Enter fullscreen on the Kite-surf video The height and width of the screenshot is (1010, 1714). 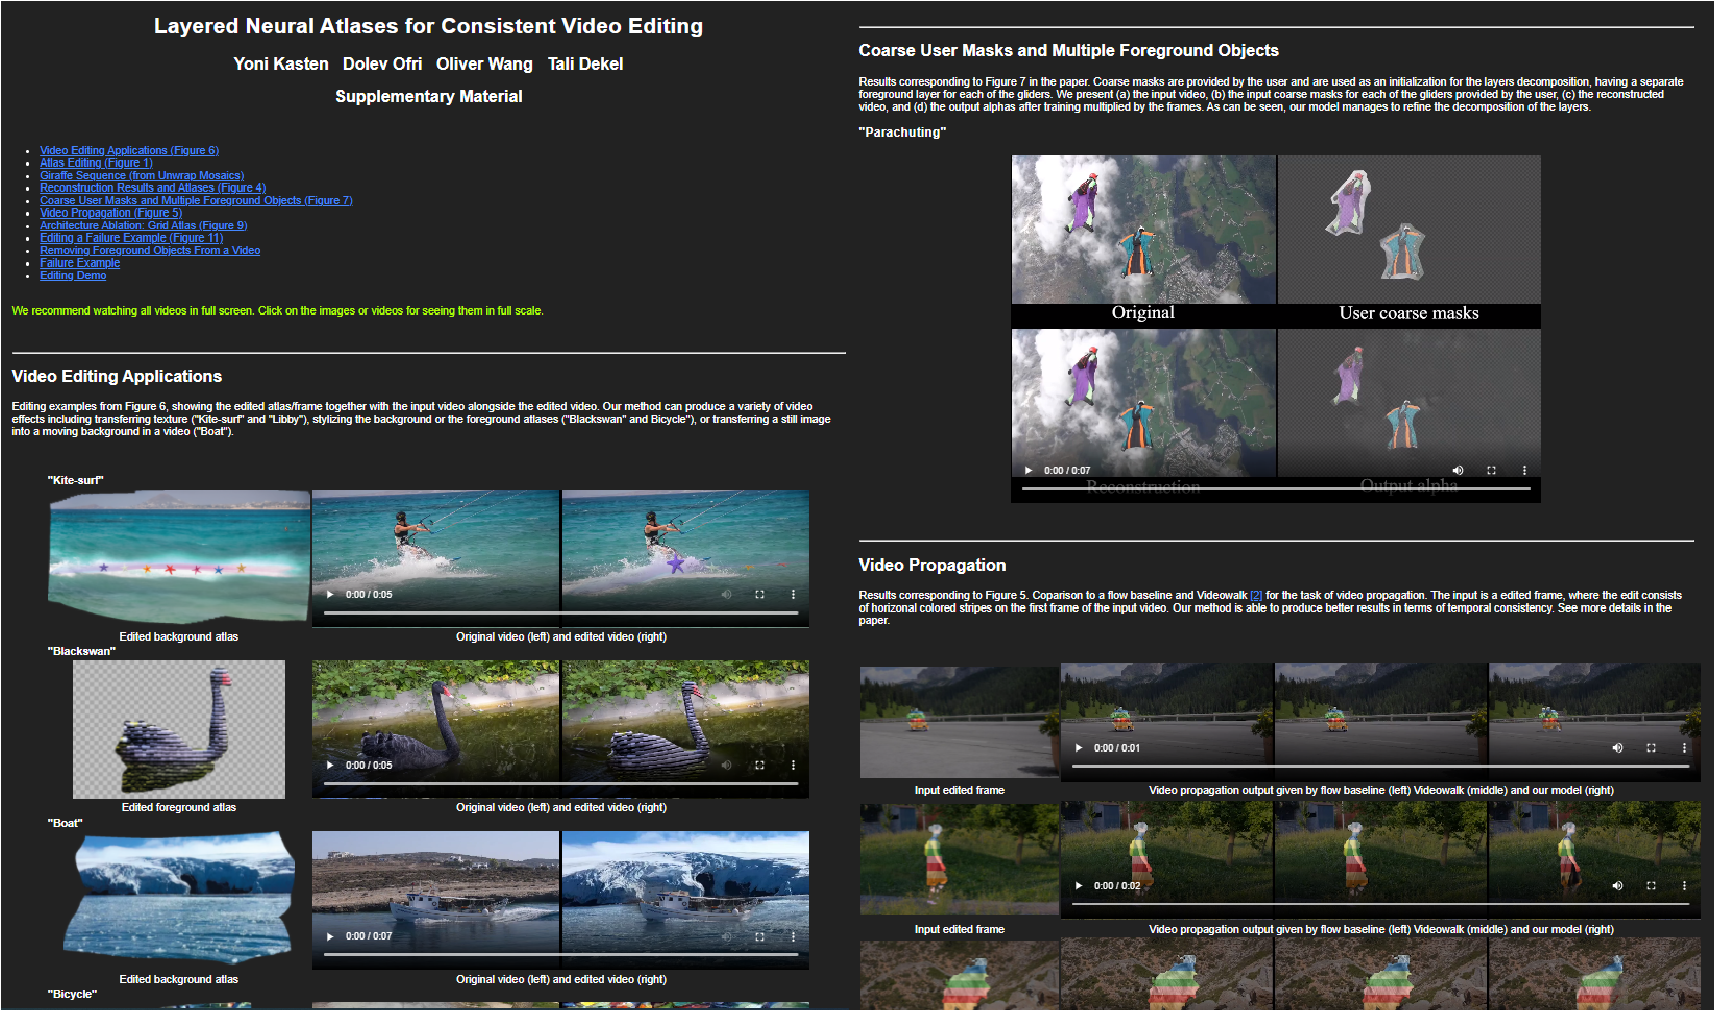point(759,594)
